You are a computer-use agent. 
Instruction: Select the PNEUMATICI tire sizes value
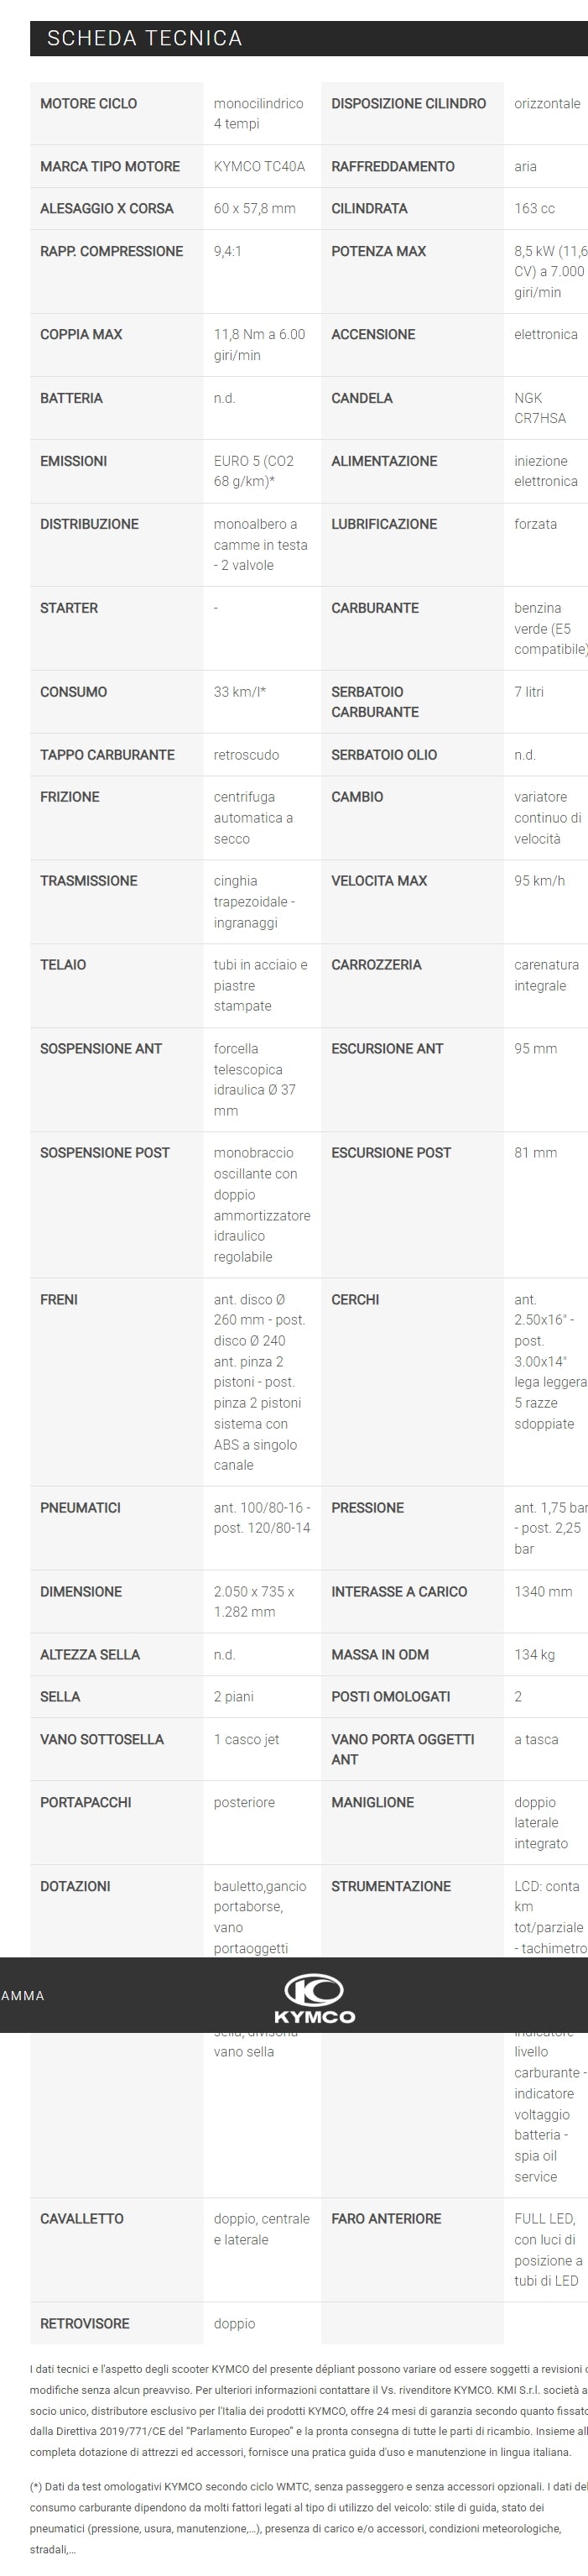(262, 1517)
